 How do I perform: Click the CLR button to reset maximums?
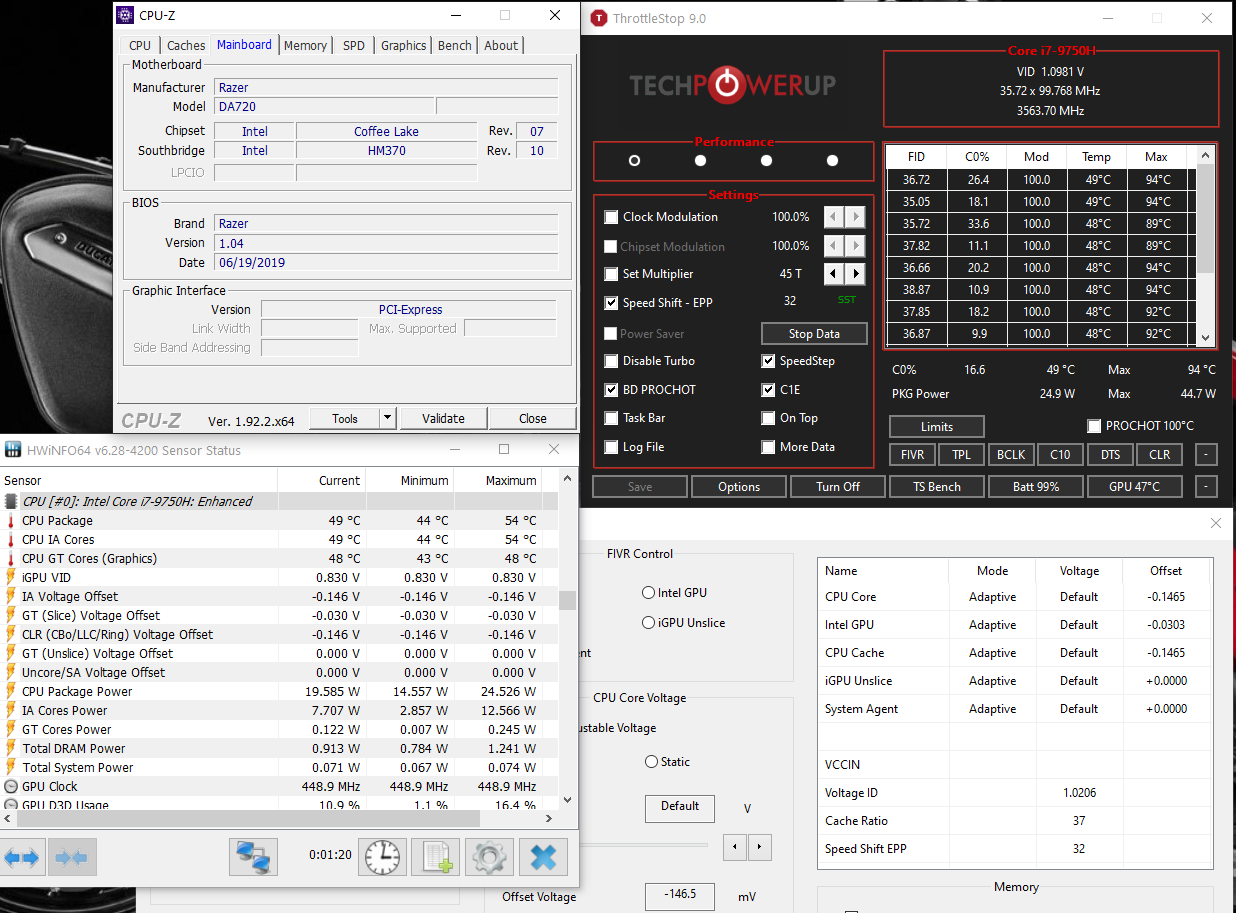pyautogui.click(x=1159, y=455)
